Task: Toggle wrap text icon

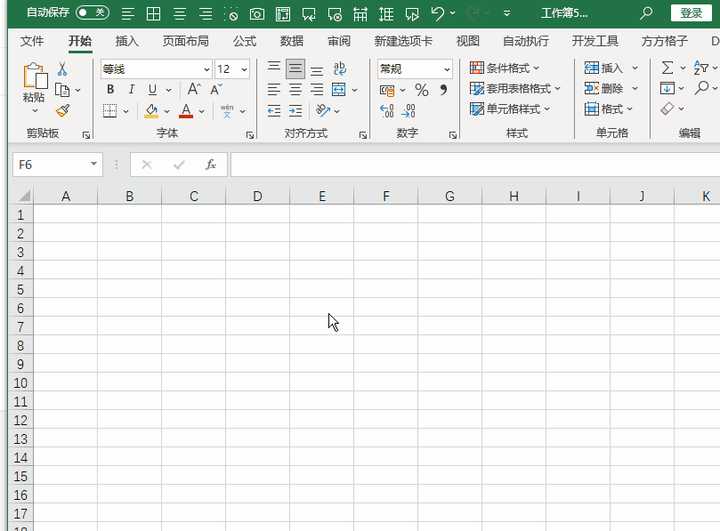Action: pos(340,69)
